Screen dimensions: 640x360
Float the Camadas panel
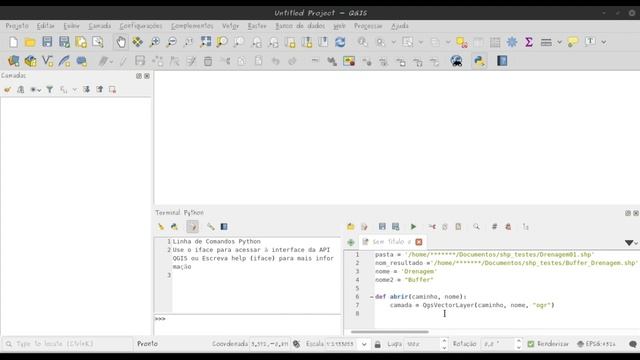(139, 76)
